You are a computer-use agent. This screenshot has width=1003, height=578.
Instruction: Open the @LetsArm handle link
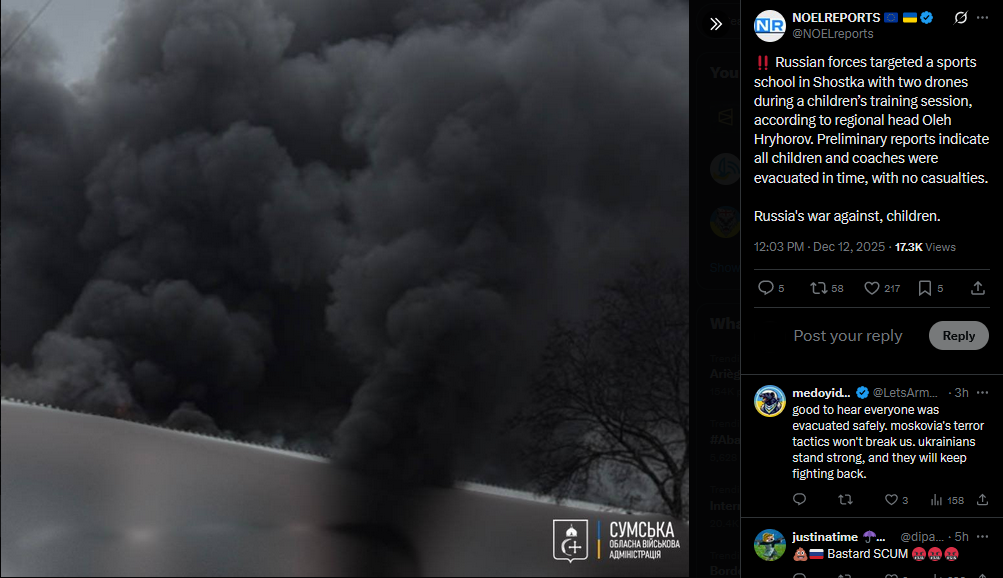pos(904,393)
